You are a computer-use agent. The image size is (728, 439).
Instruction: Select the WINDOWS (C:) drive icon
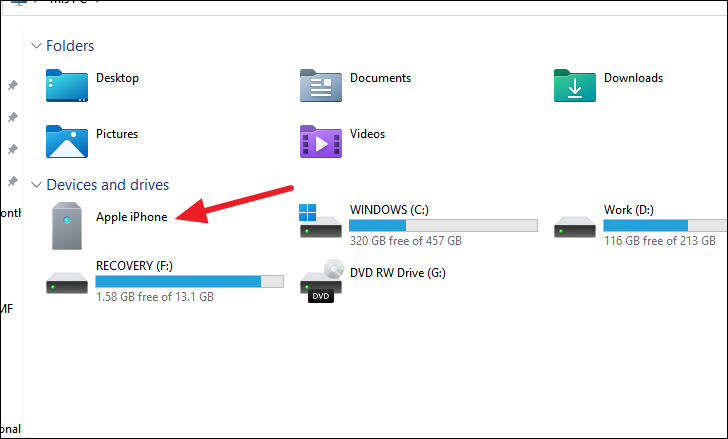320,221
